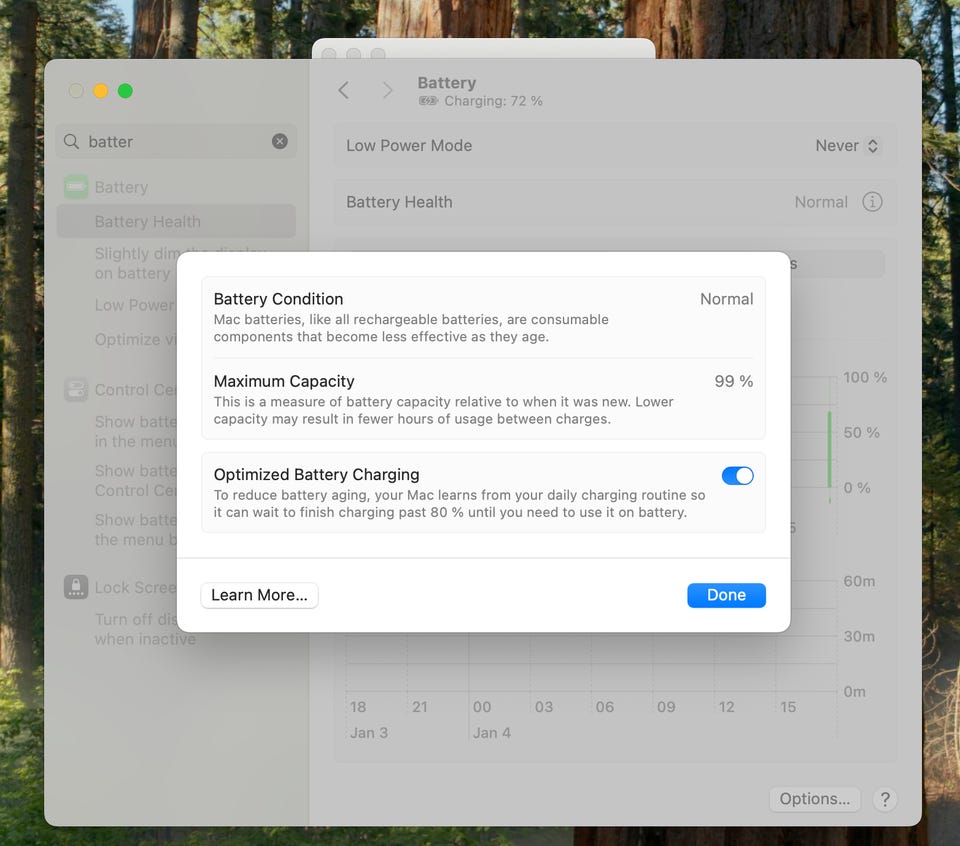Open Learn More about battery health

260,595
